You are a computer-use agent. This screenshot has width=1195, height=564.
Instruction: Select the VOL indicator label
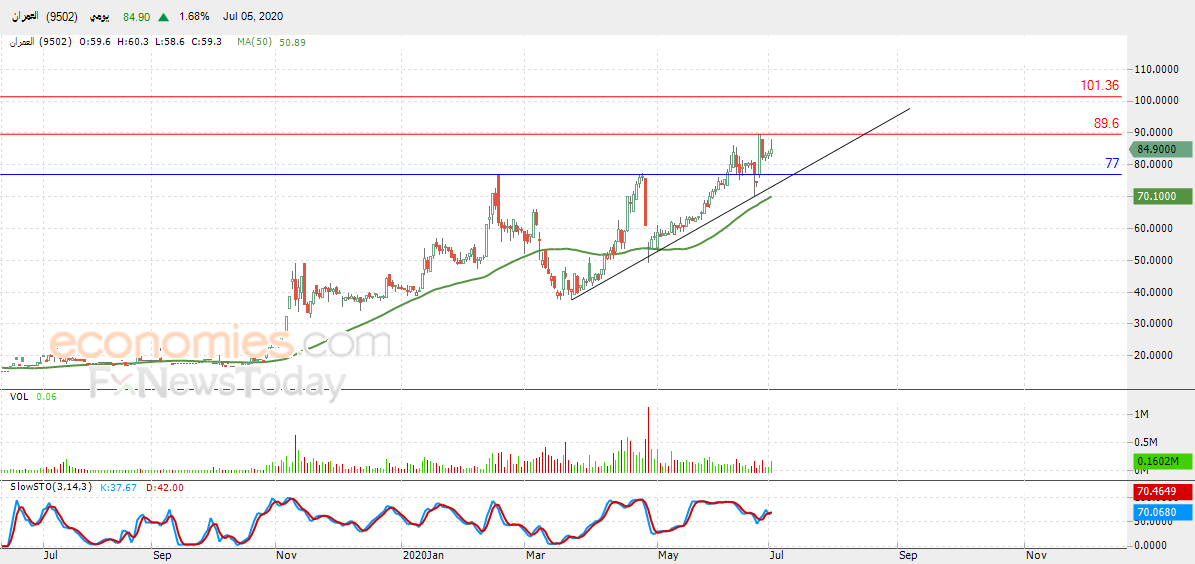(x=18, y=396)
